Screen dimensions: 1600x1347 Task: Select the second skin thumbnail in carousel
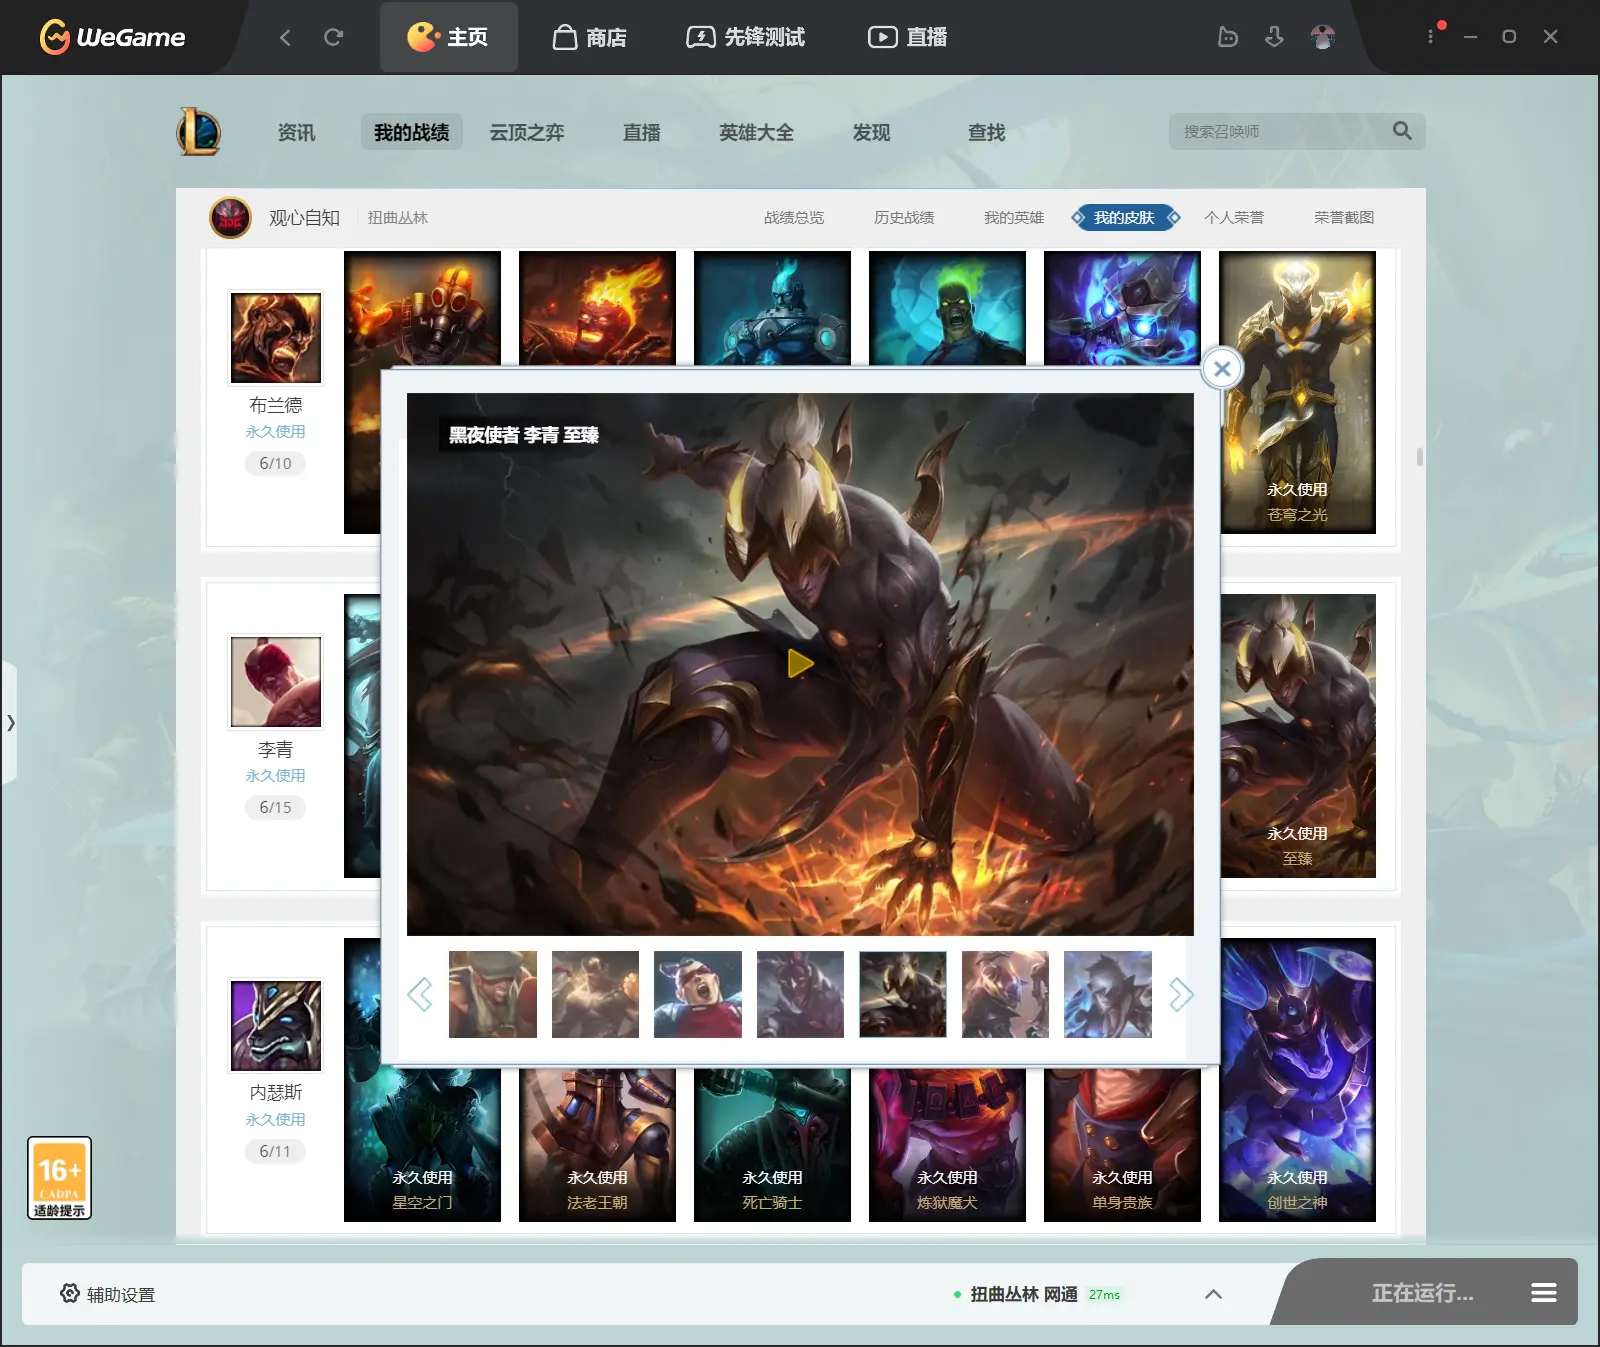(x=595, y=994)
